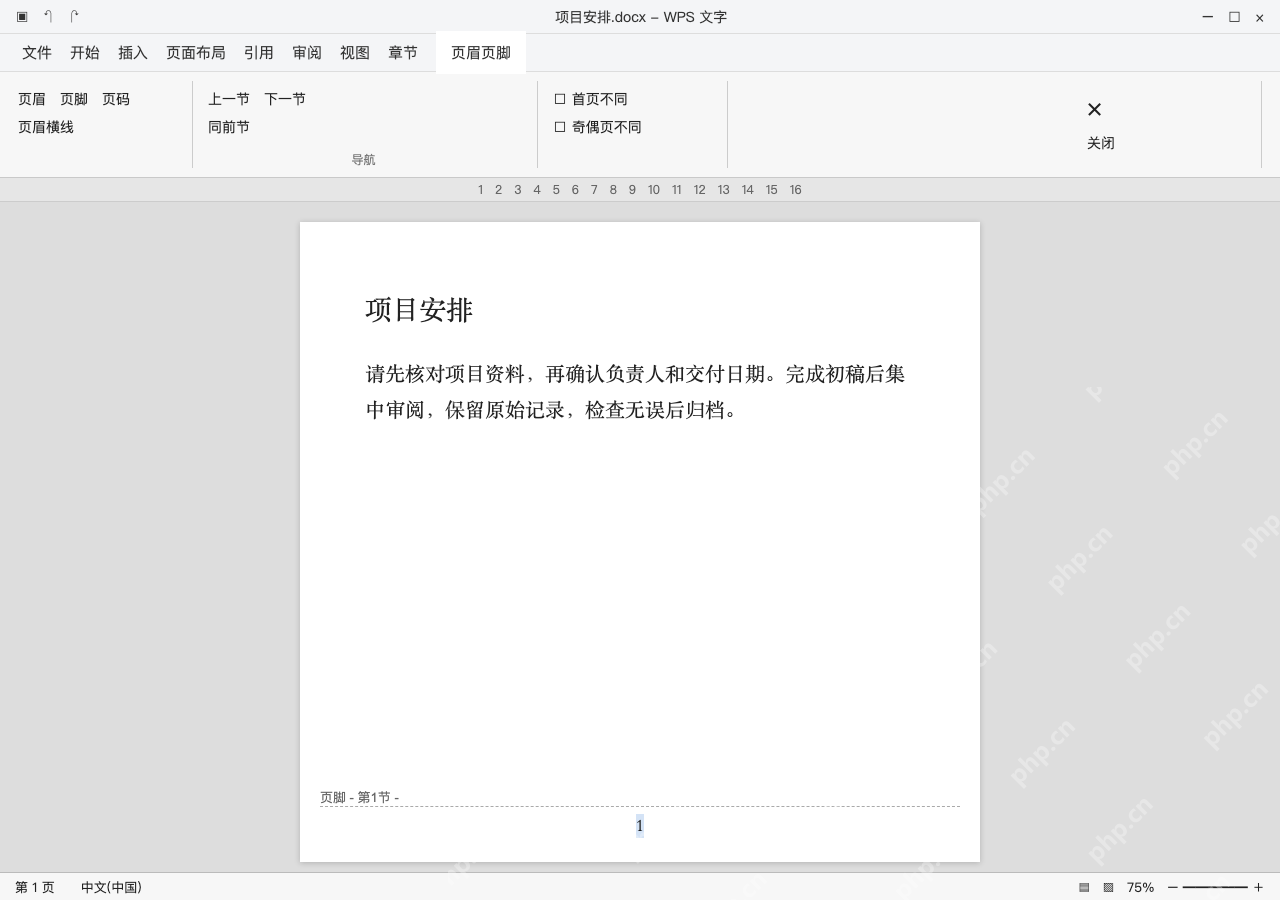Click ruler mark 10
The height and width of the screenshot is (900, 1280).
[x=653, y=190]
